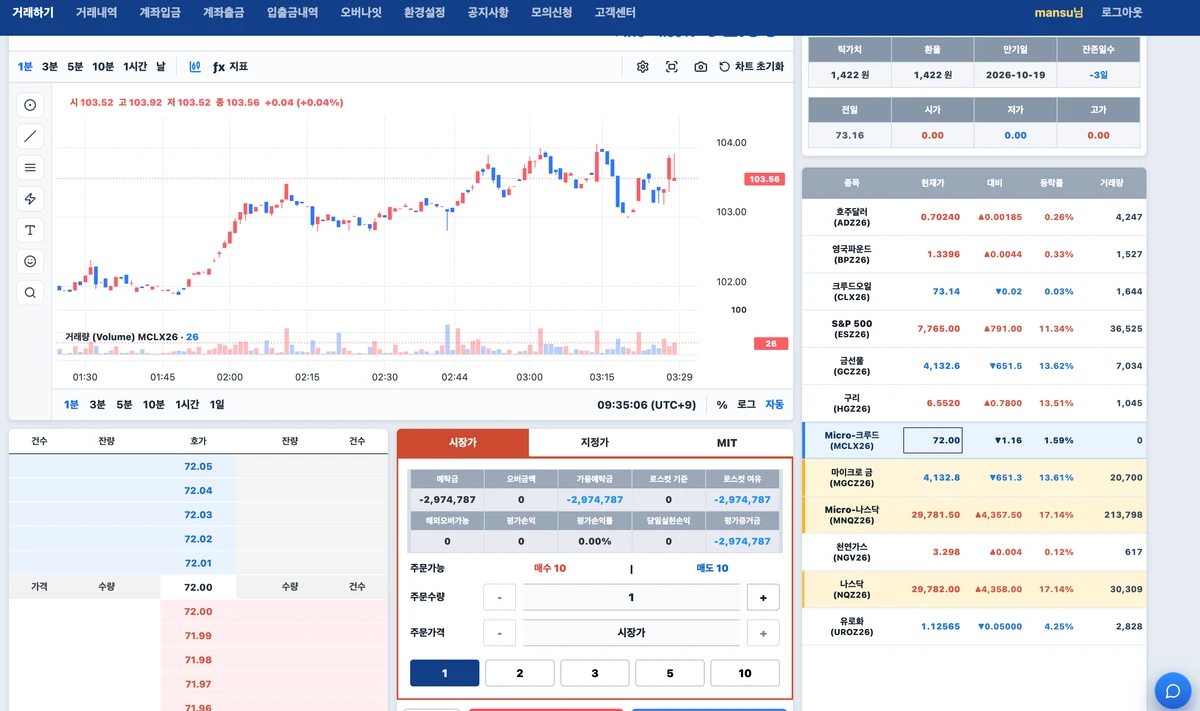Select the lightning bolt chart tool
Screen dimensions: 1200x711
pos(30,199)
